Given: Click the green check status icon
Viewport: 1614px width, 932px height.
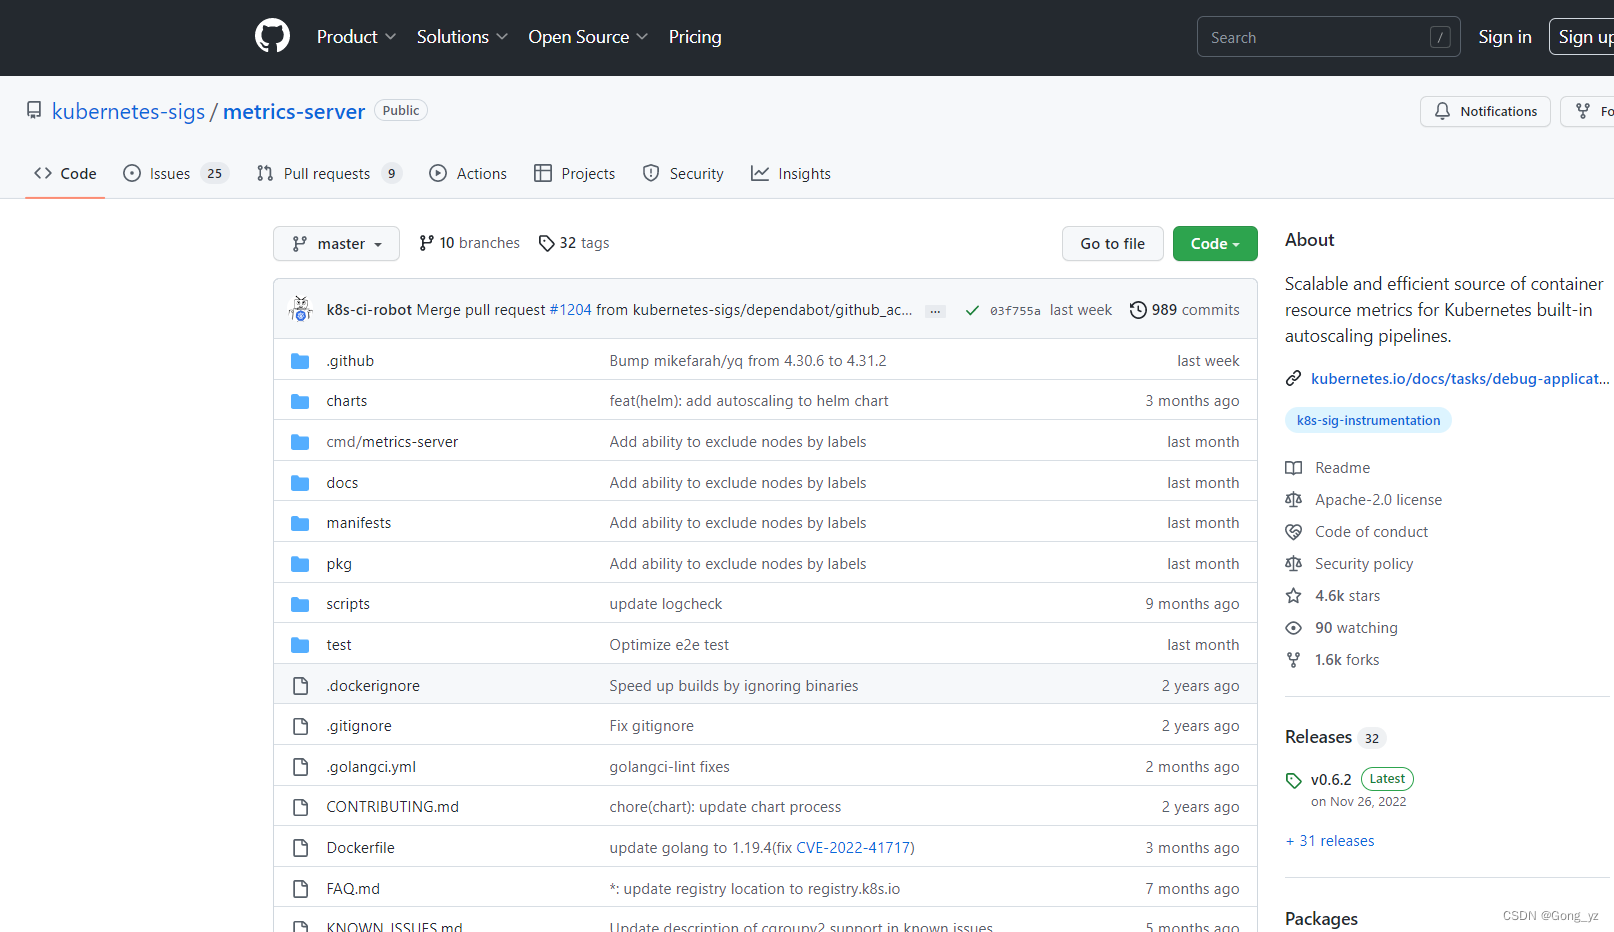Looking at the screenshot, I should pyautogui.click(x=972, y=310).
